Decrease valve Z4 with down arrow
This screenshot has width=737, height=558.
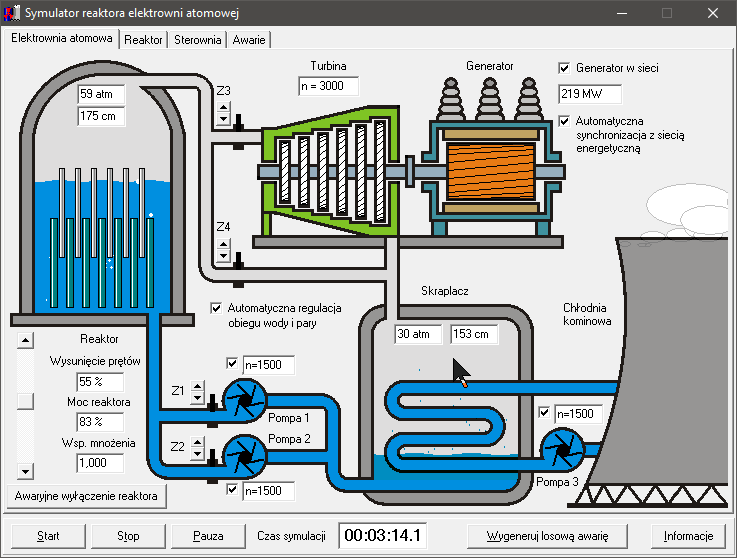pos(223,255)
